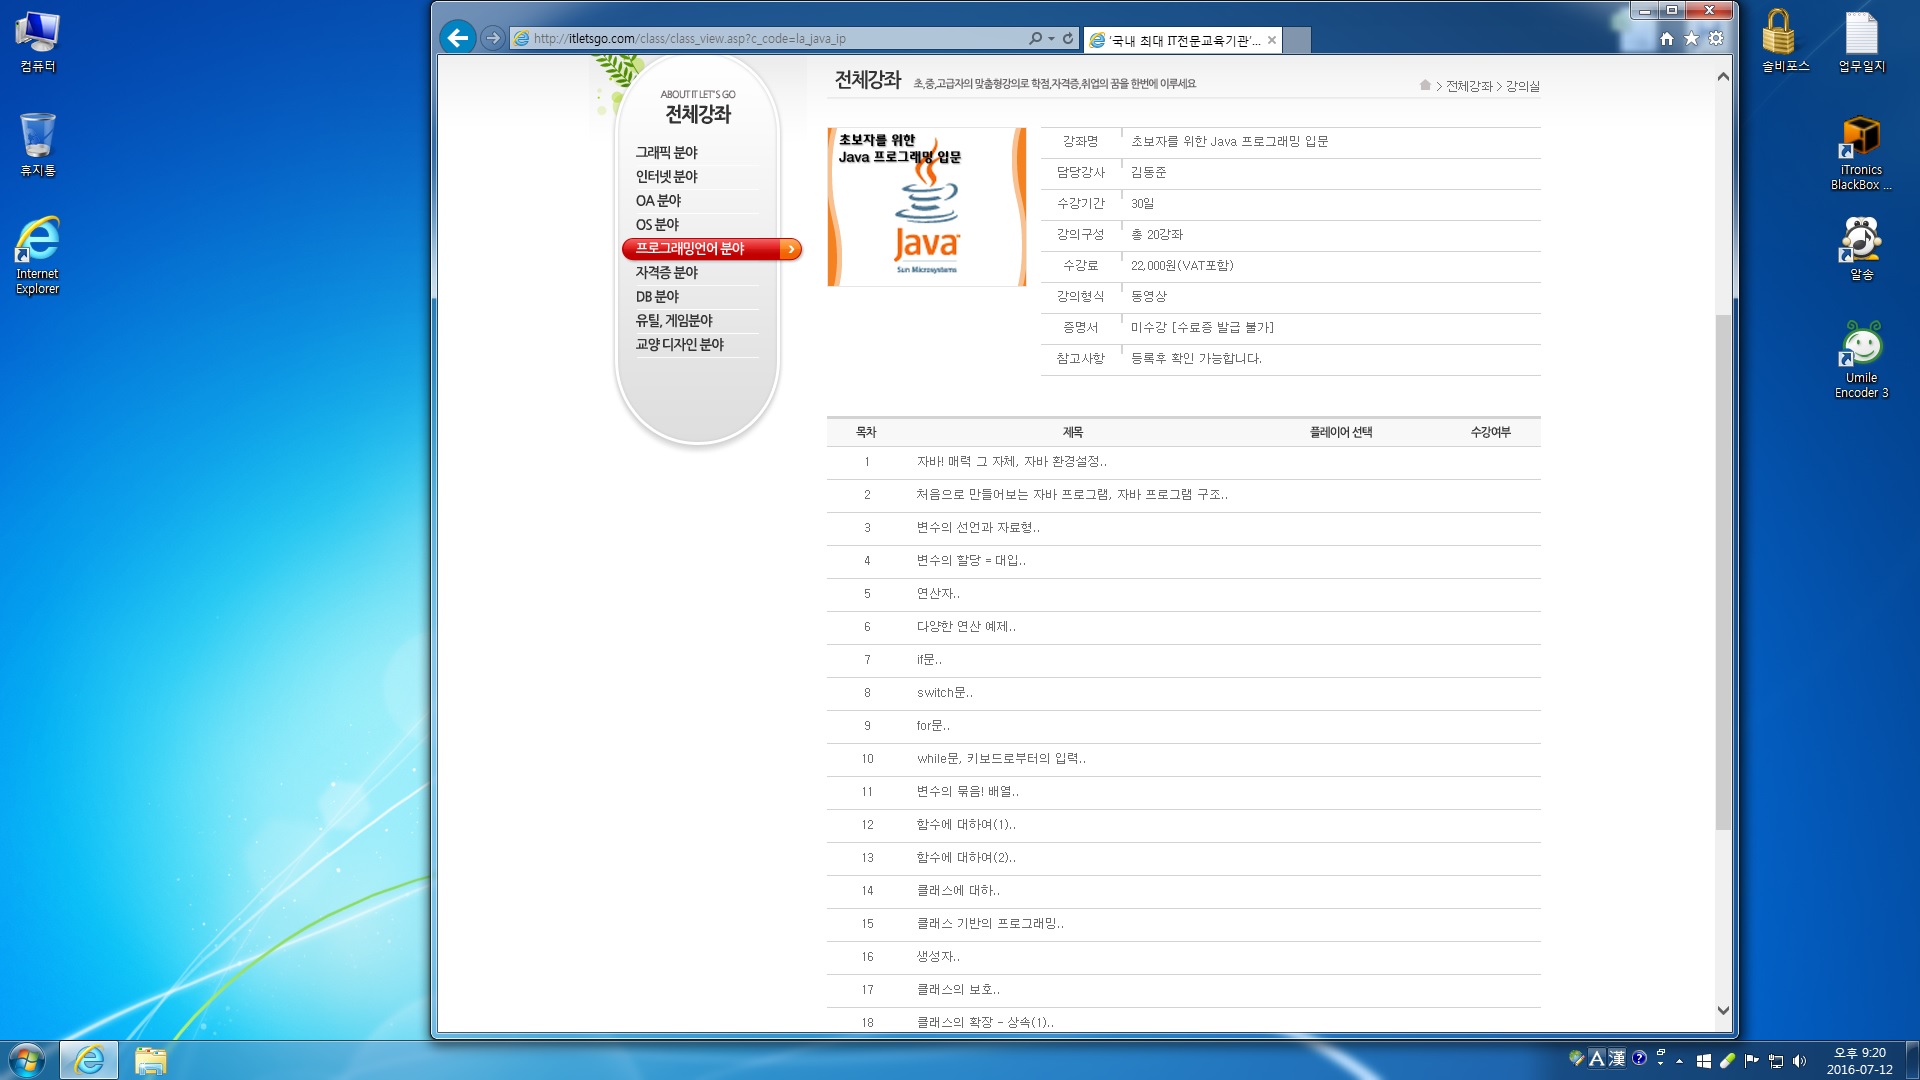Open lecture 4 변수의 할당 = 대입

pos(971,560)
